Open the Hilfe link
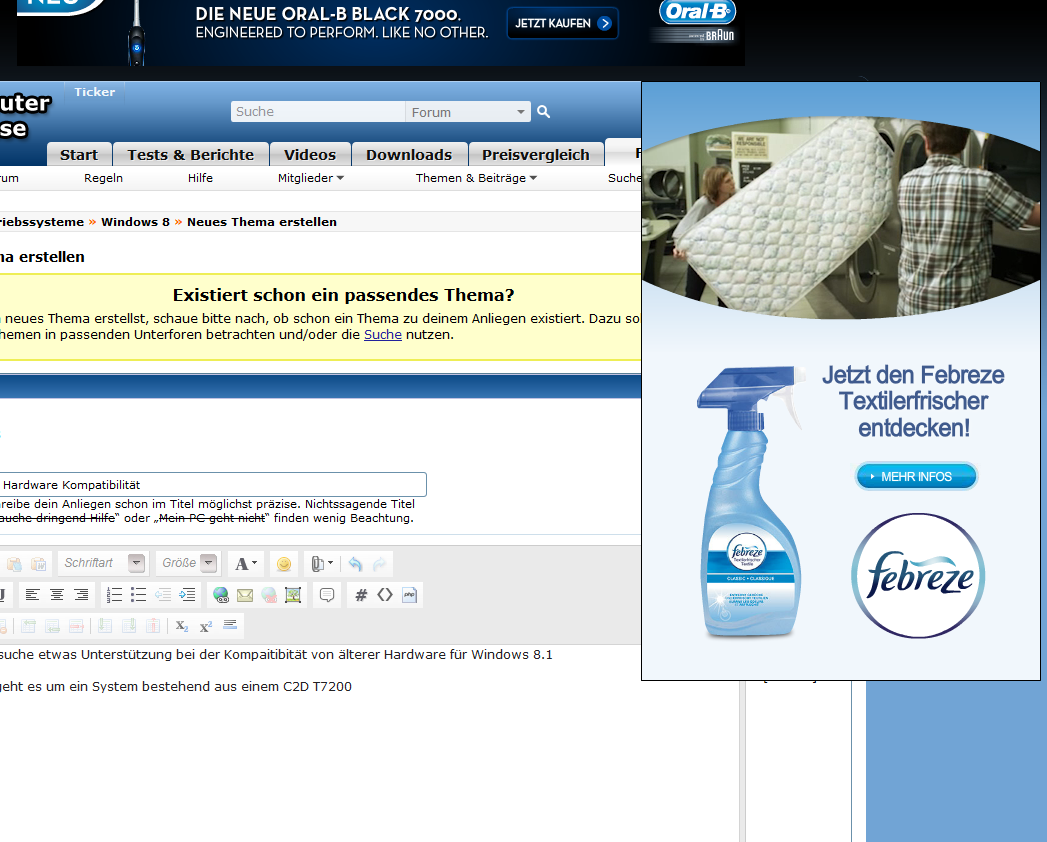 pos(200,178)
